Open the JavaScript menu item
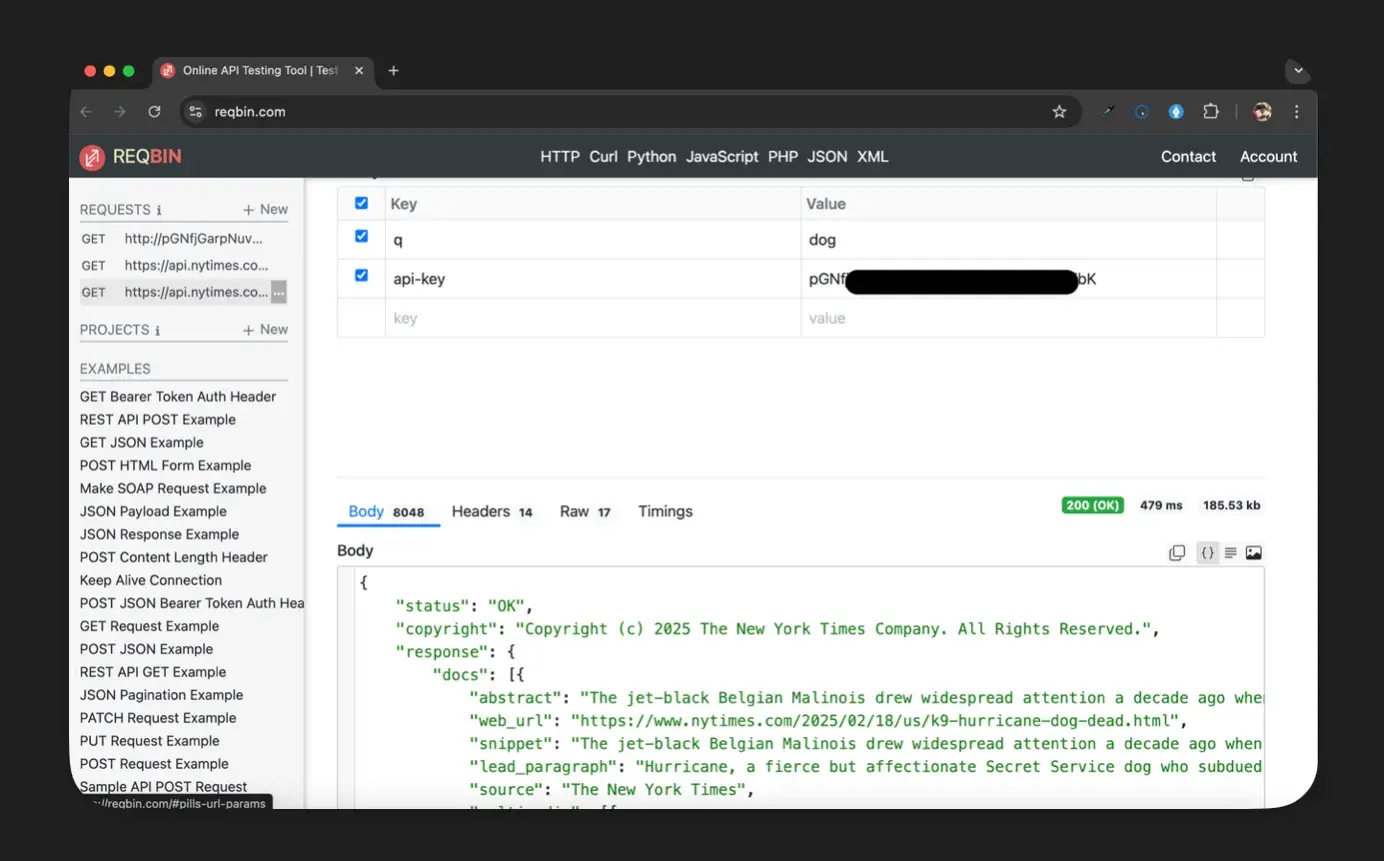This screenshot has height=861, width=1384. tap(722, 157)
